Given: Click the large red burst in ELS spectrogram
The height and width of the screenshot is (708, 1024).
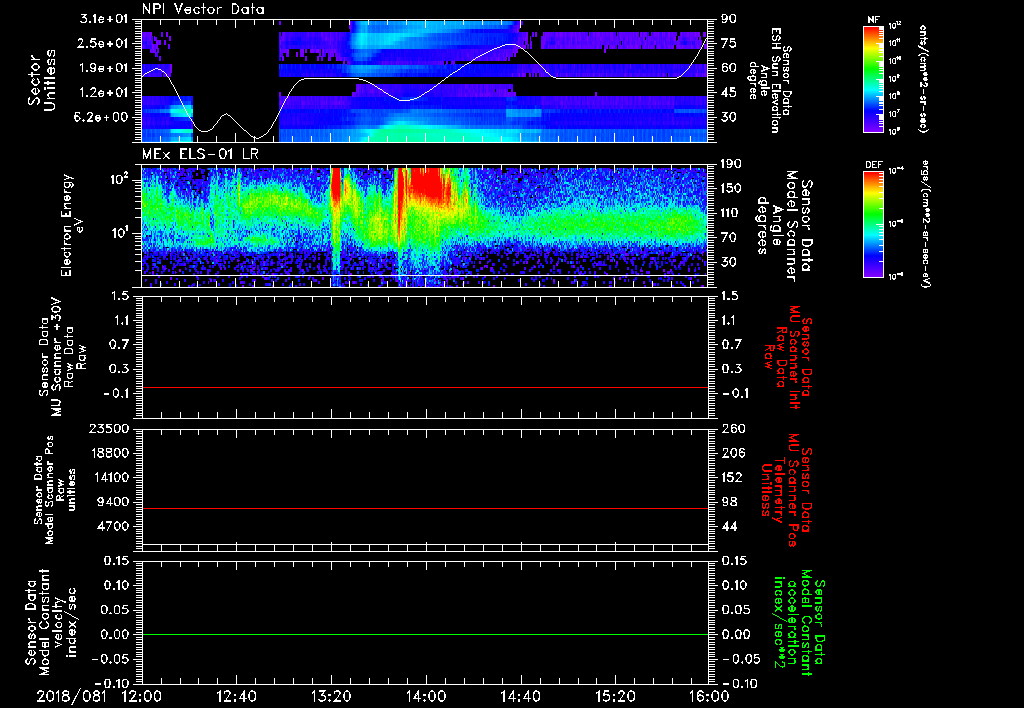Looking at the screenshot, I should point(430,182).
